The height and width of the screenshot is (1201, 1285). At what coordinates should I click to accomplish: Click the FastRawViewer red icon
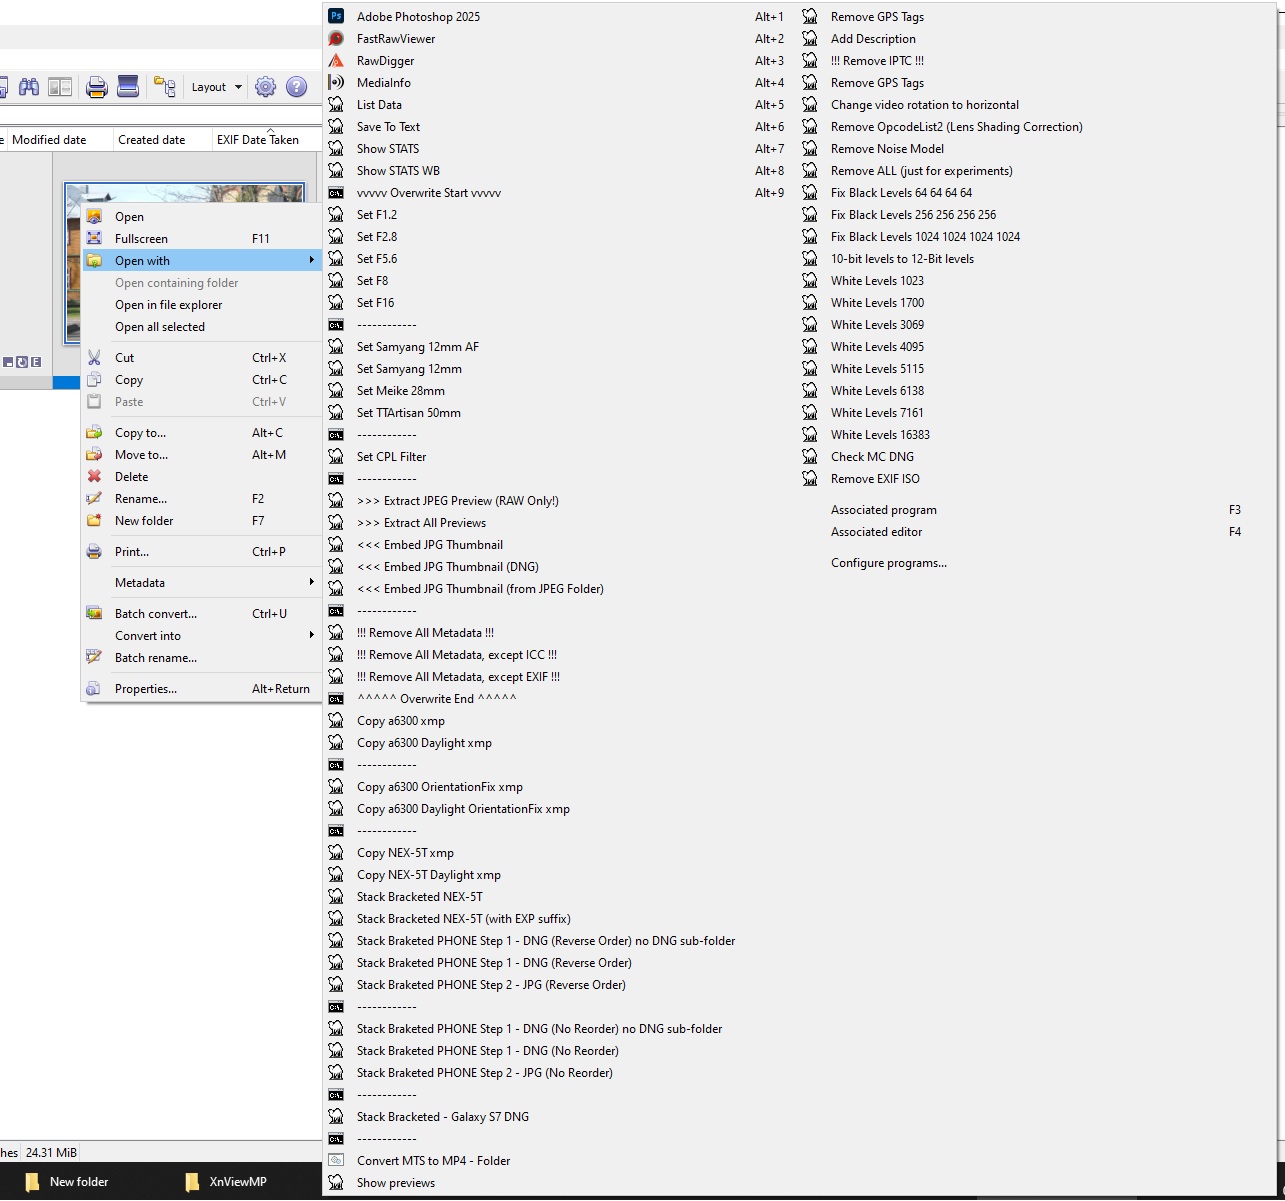[336, 38]
